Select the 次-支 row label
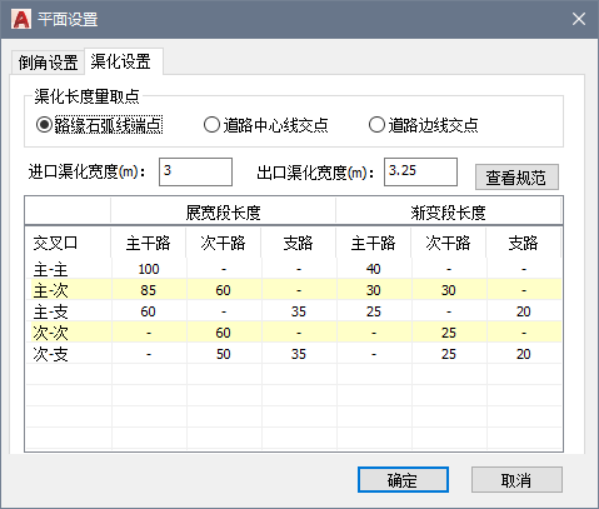 tap(51, 354)
